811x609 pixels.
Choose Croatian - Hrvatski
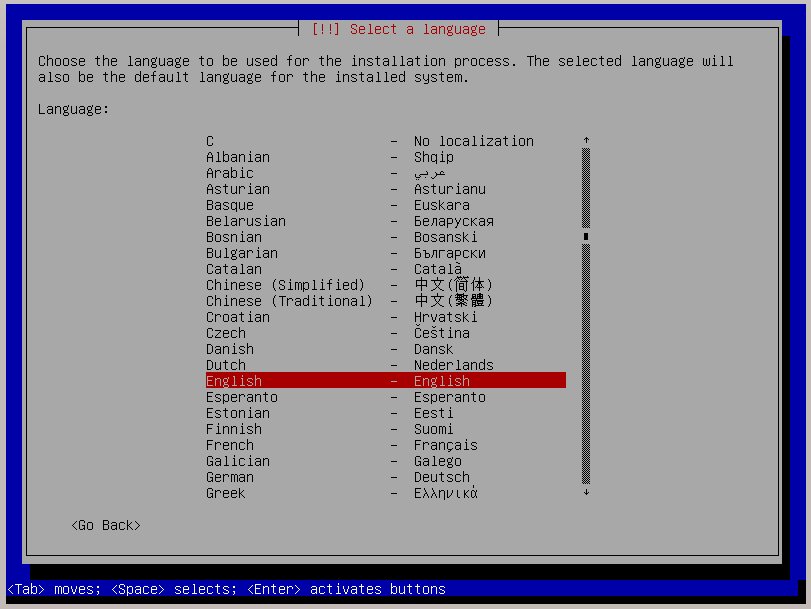pyautogui.click(x=385, y=317)
